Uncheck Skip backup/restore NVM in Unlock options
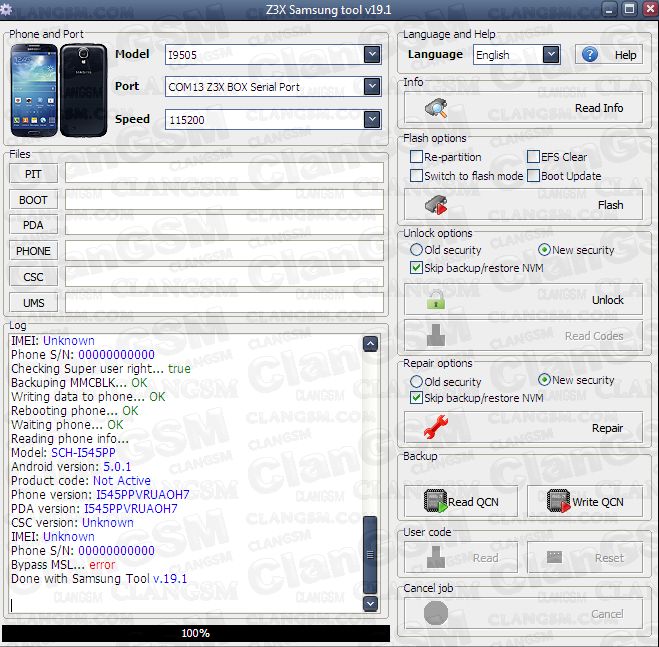The height and width of the screenshot is (647, 659). [x=416, y=268]
